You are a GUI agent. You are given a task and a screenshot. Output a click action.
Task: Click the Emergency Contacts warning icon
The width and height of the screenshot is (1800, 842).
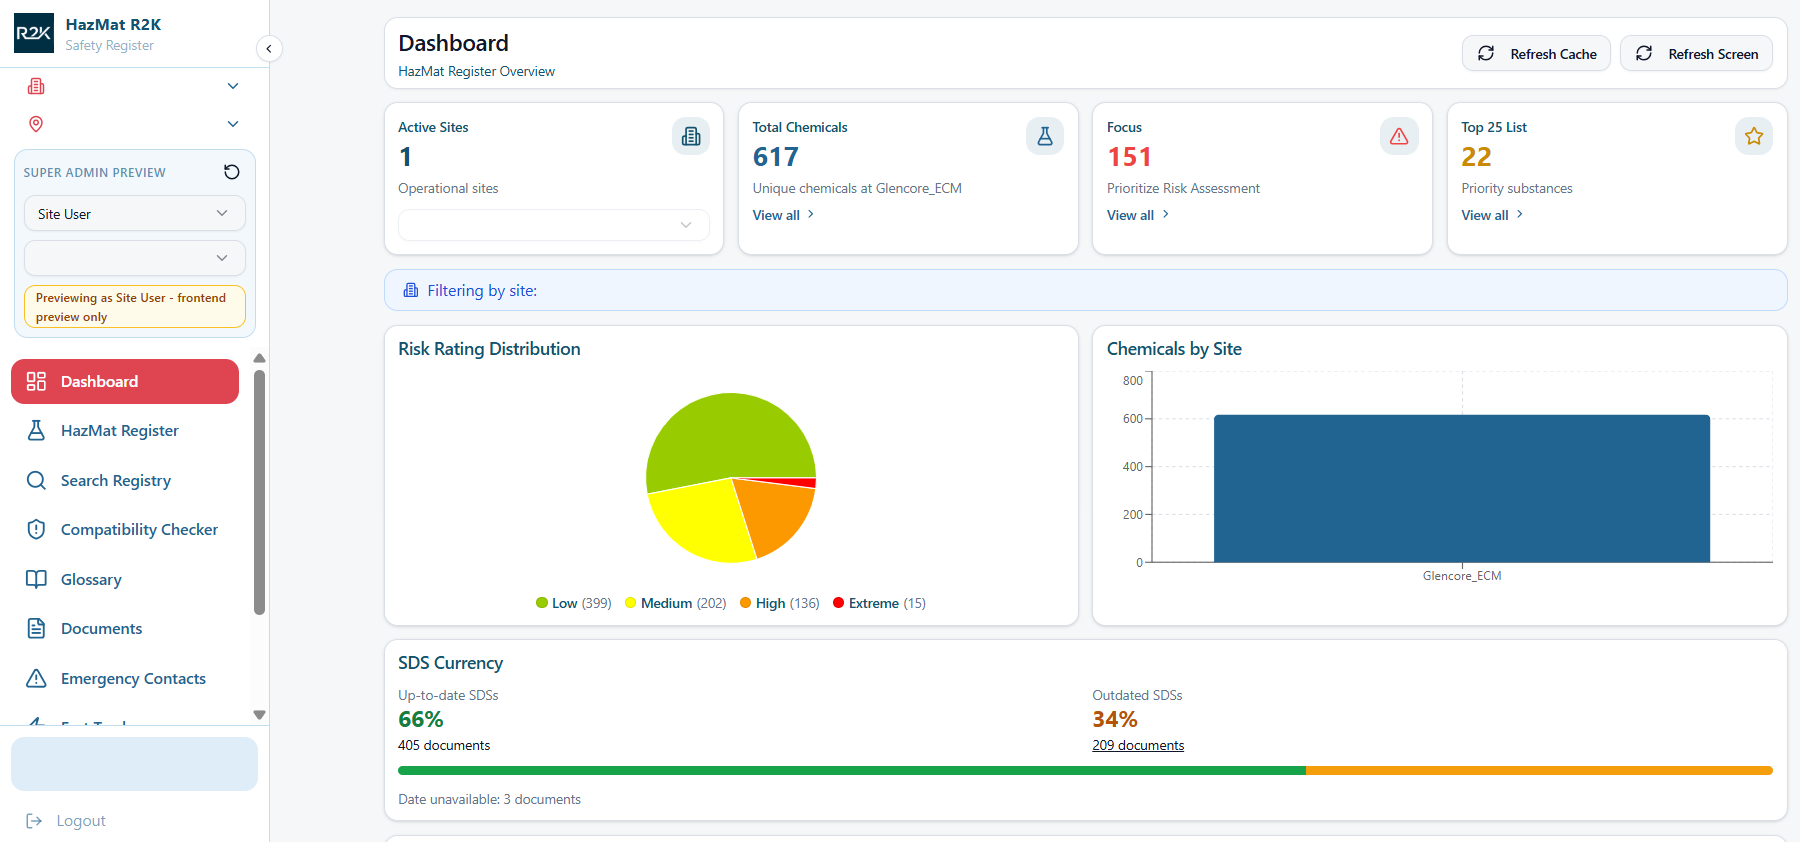[x=36, y=678]
